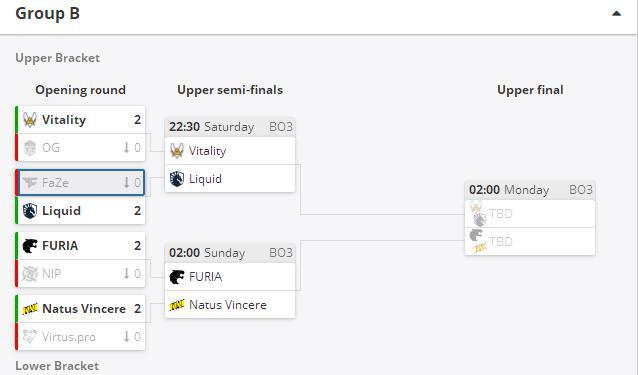Click the Virtus.pro team logo
This screenshot has width=638, height=375.
click(x=30, y=337)
